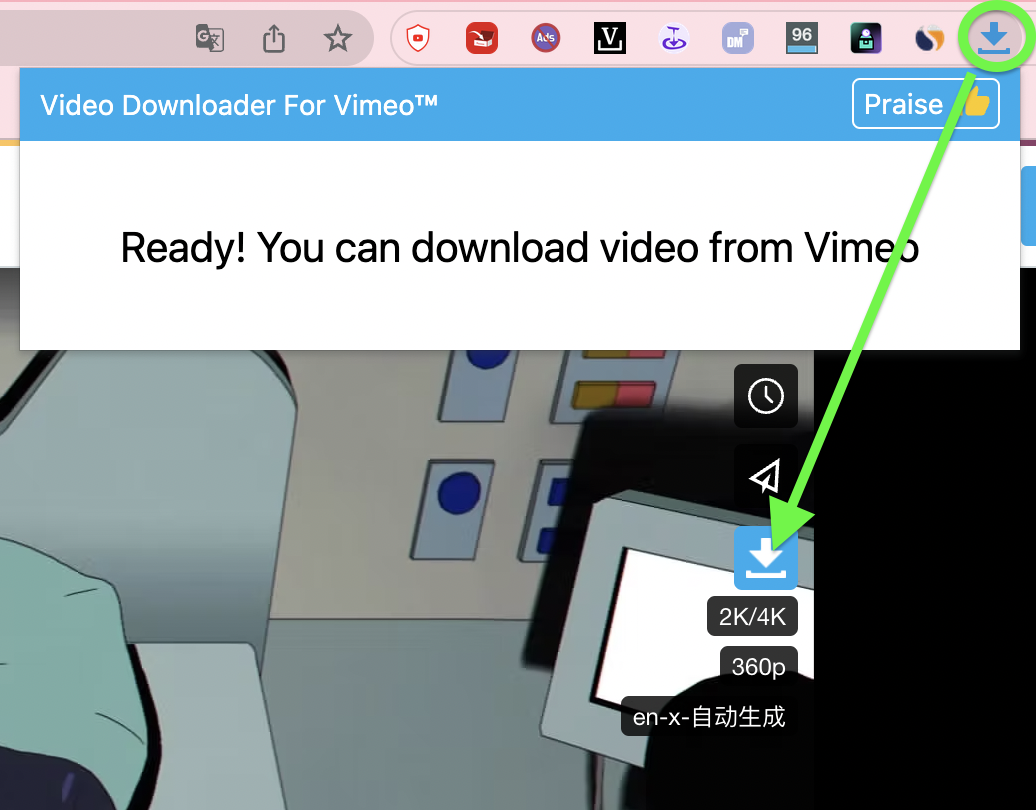
Task: Choose the 2K/4K download quality
Action: (752, 616)
